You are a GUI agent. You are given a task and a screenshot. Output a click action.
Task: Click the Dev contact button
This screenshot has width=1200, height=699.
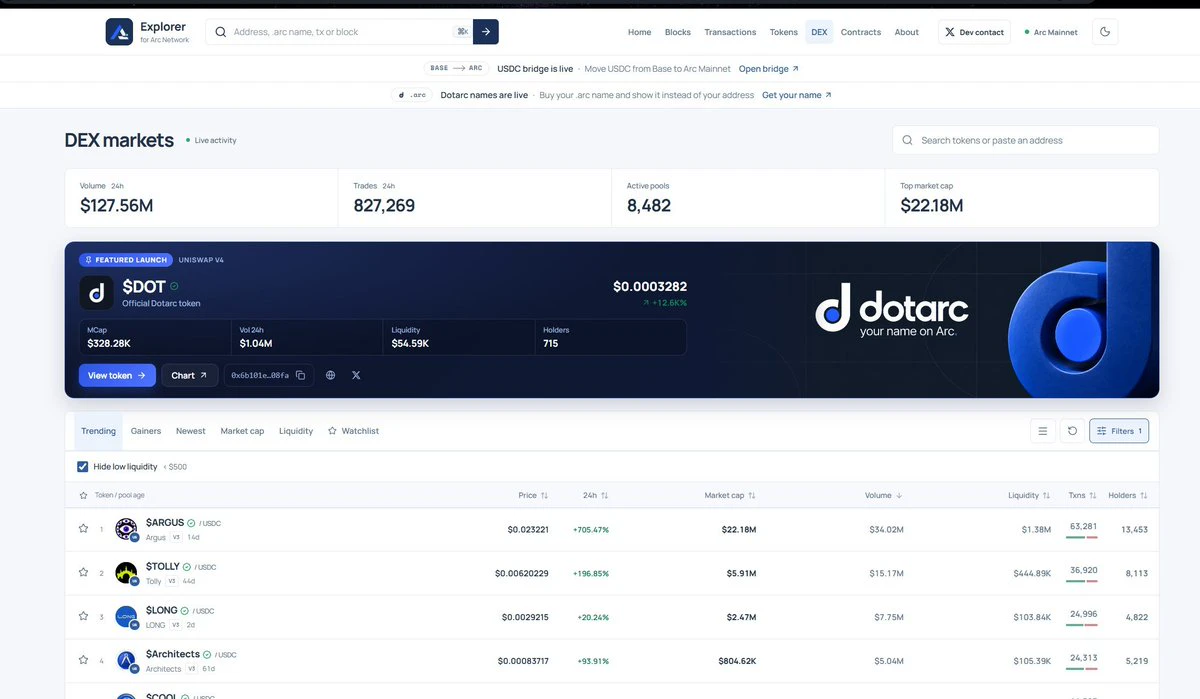pyautogui.click(x=974, y=32)
